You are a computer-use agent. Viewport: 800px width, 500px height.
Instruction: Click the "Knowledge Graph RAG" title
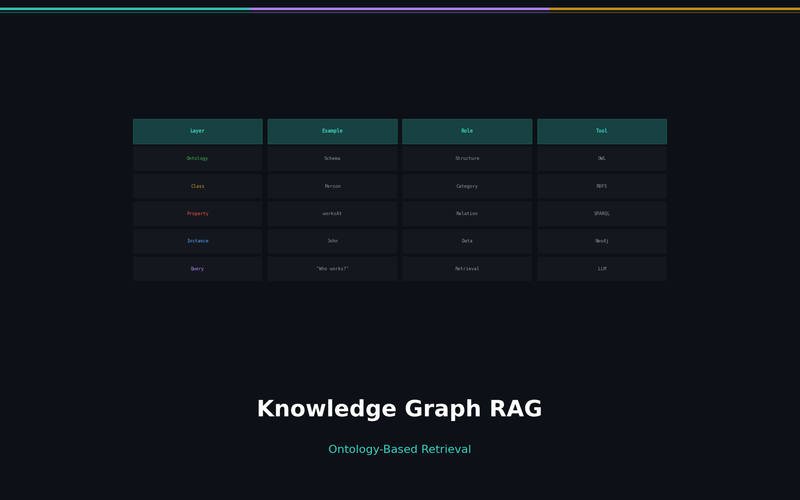[x=399, y=409]
